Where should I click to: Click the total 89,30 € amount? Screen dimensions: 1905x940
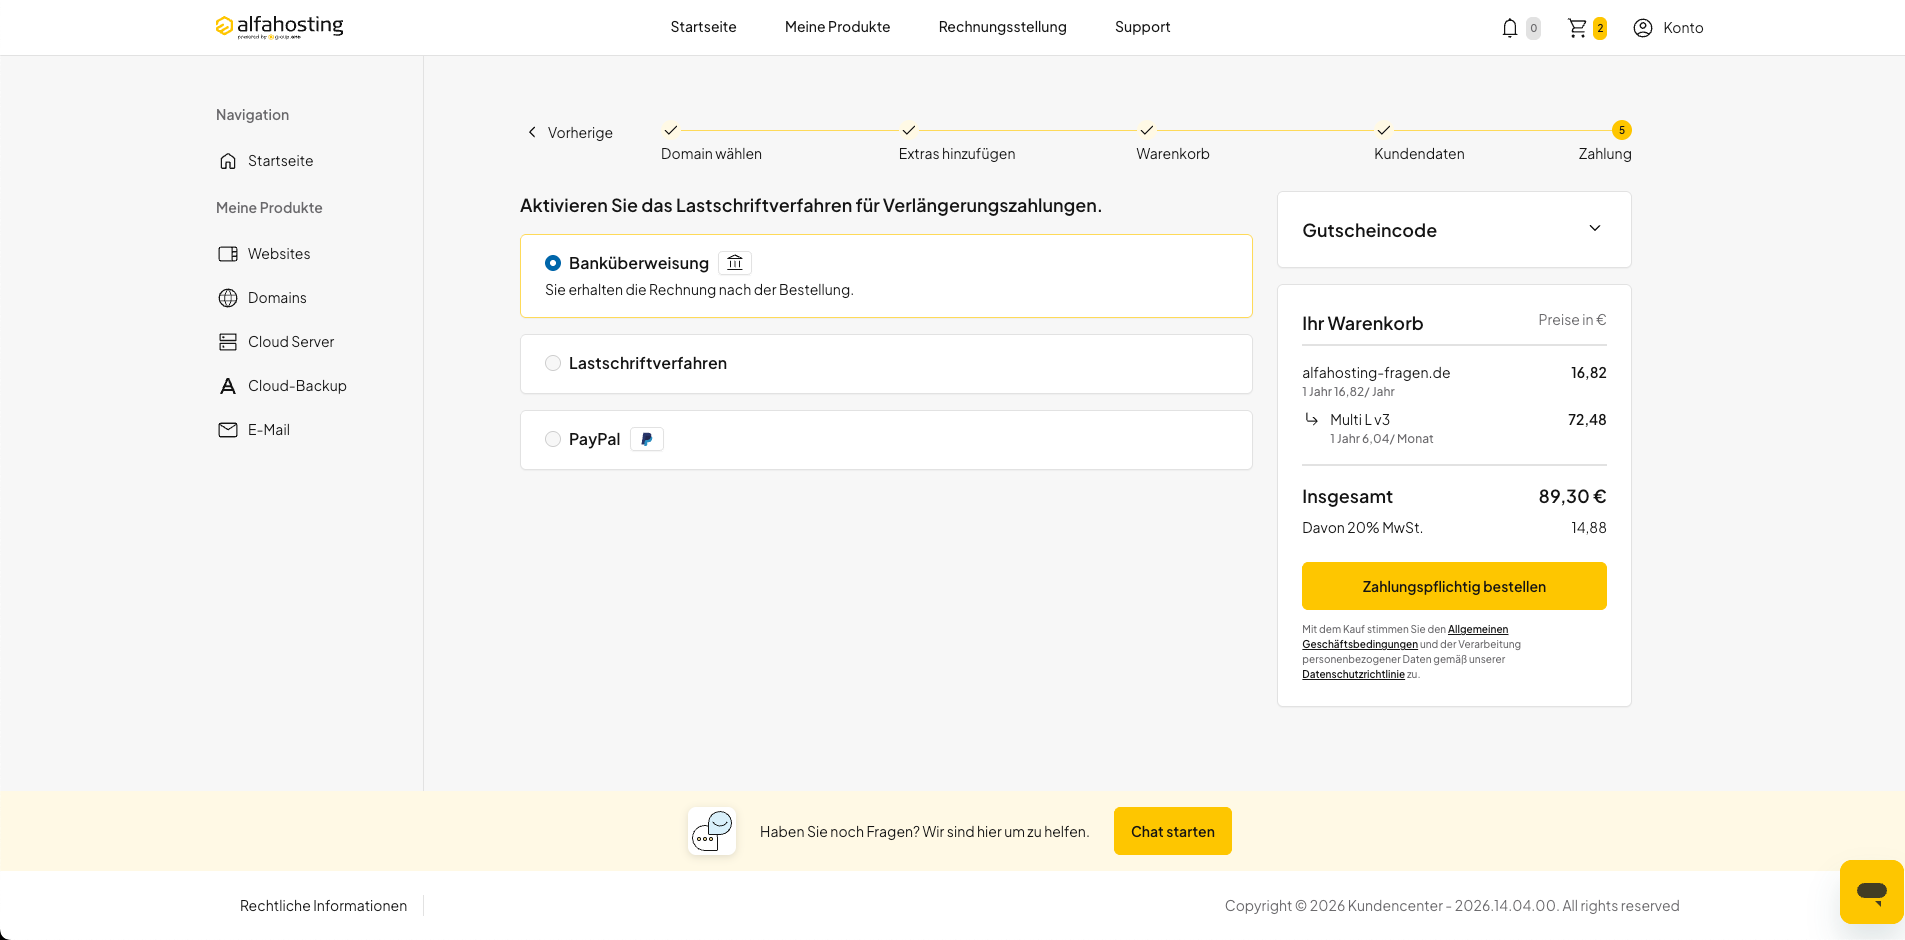[x=1572, y=497]
